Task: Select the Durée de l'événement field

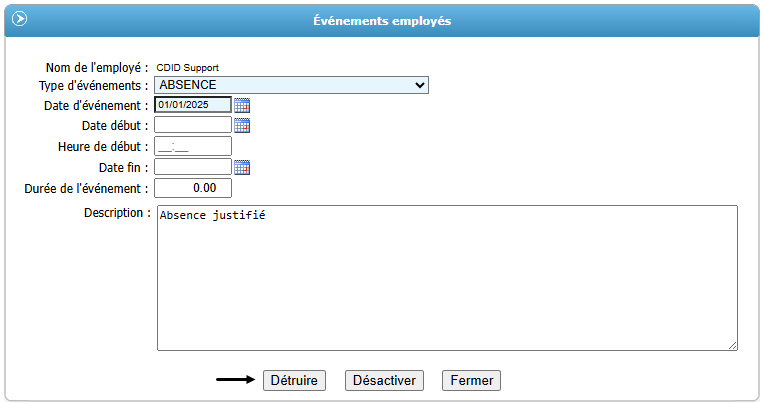Action: coord(193,188)
